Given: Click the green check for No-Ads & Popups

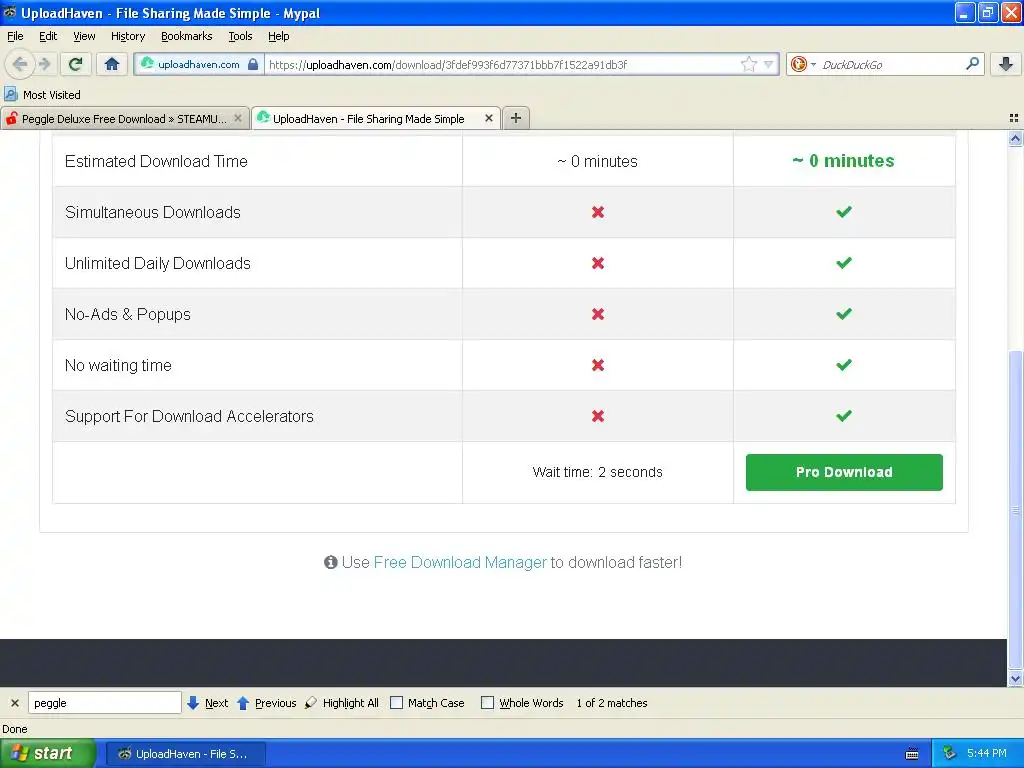Looking at the screenshot, I should click(844, 313).
